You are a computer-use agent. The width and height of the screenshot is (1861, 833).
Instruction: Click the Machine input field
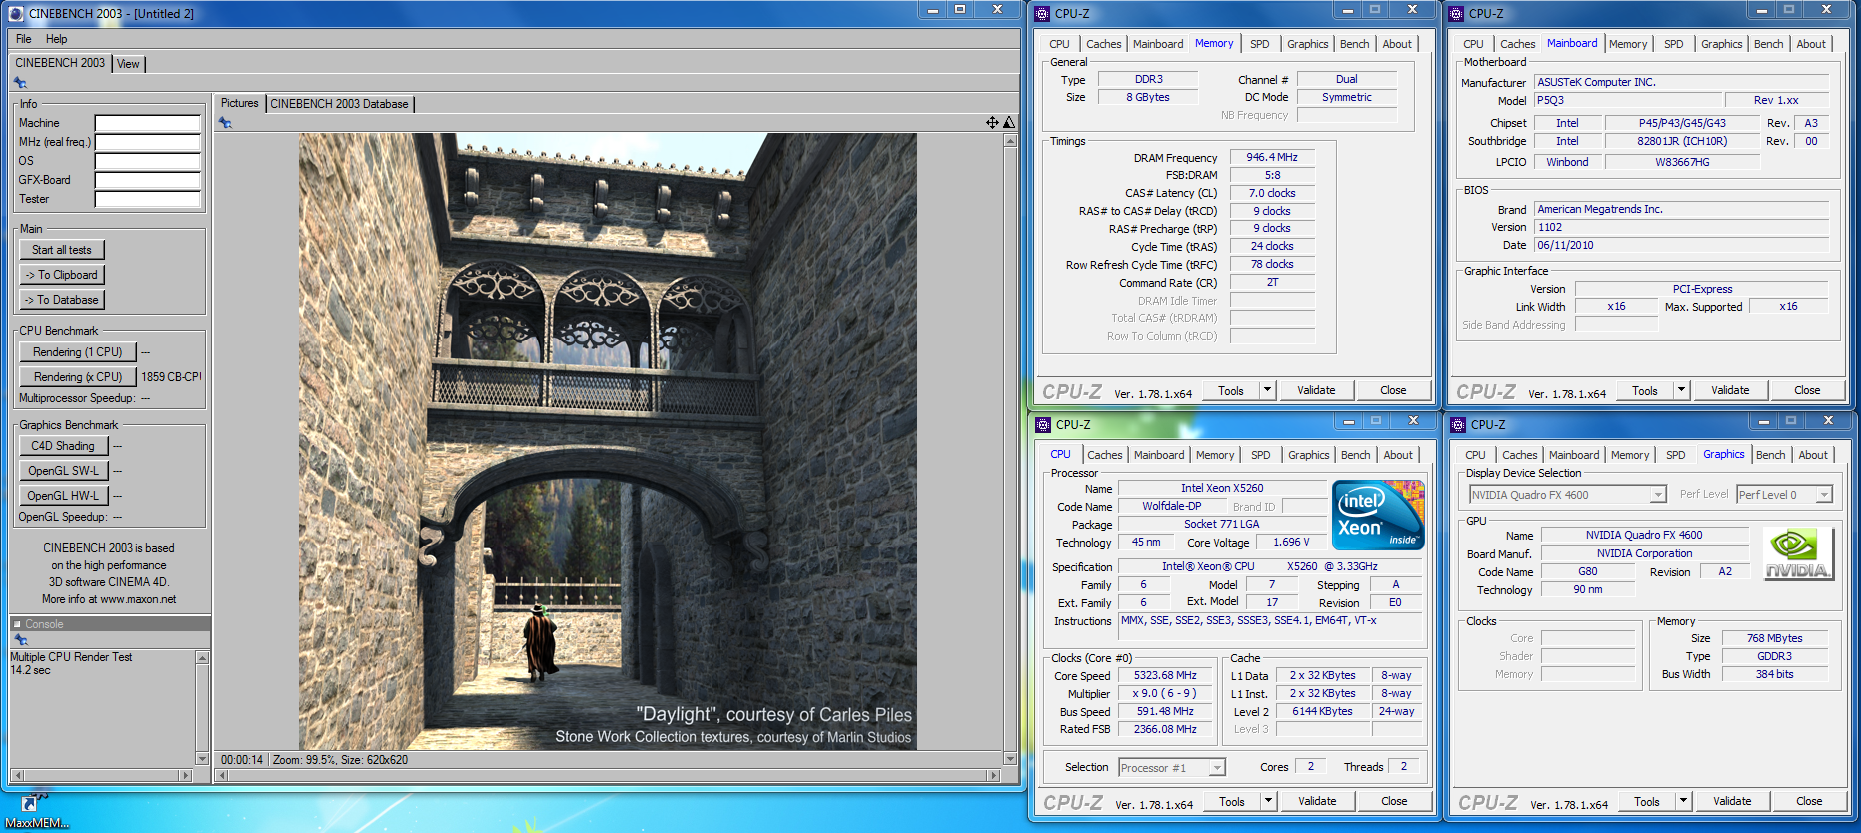(x=148, y=123)
